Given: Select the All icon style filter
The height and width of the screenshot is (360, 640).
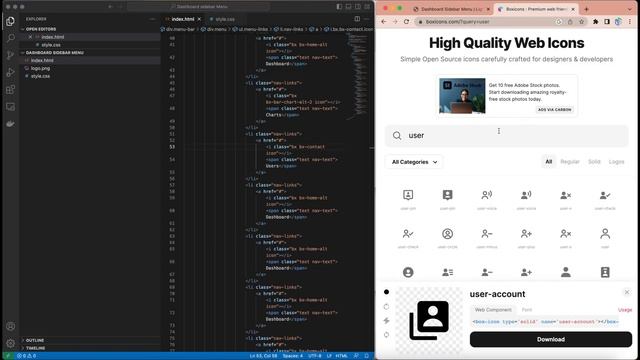Looking at the screenshot, I should pyautogui.click(x=549, y=162).
